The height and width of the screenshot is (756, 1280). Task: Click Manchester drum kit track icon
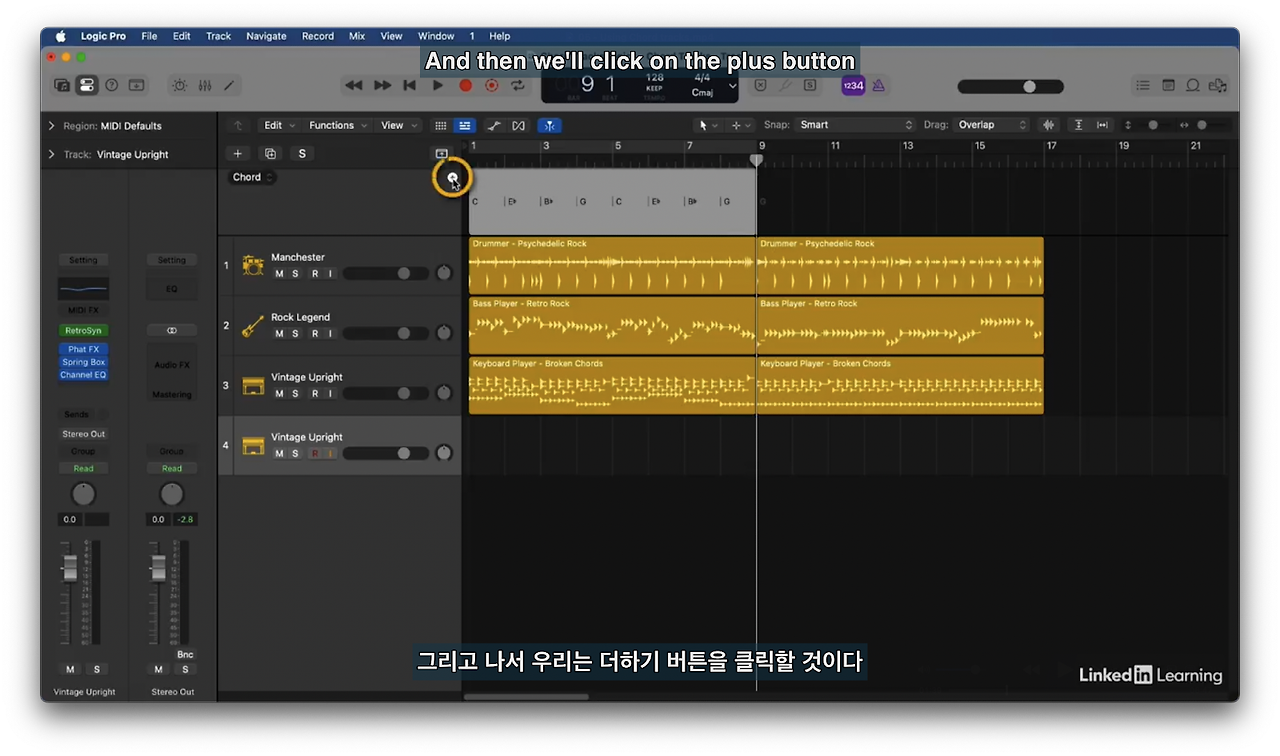(253, 265)
